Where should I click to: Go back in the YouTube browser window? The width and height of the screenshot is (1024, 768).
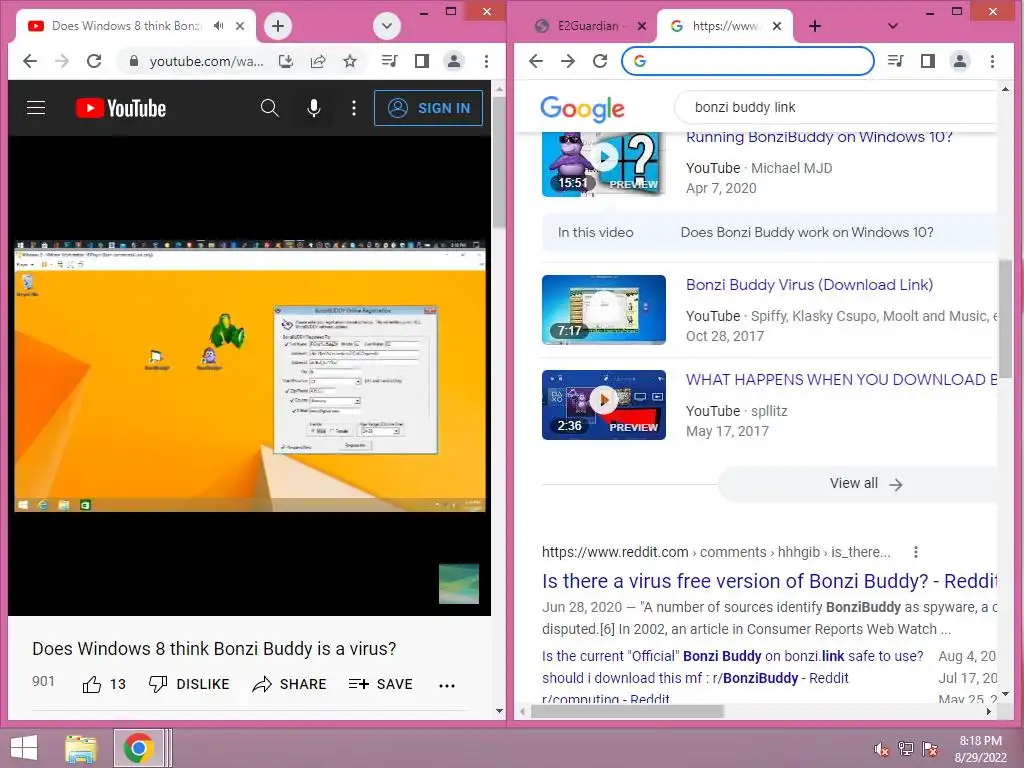coord(29,61)
